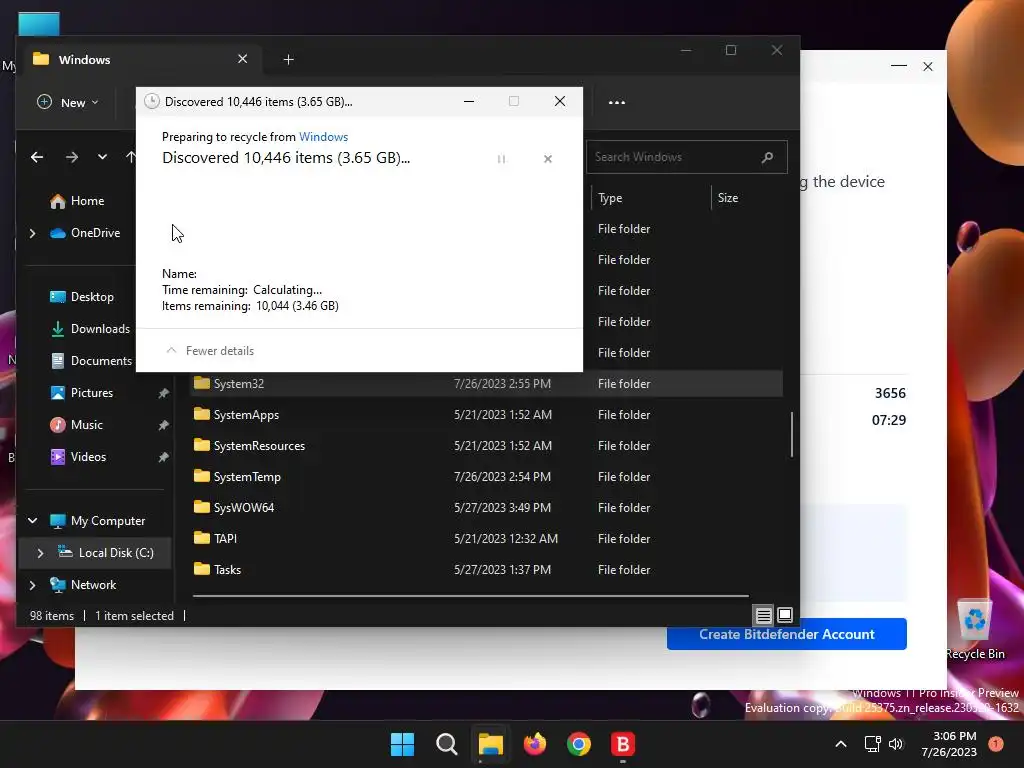Open OneDrive in the navigation pane
1024x768 pixels.
(x=86, y=232)
